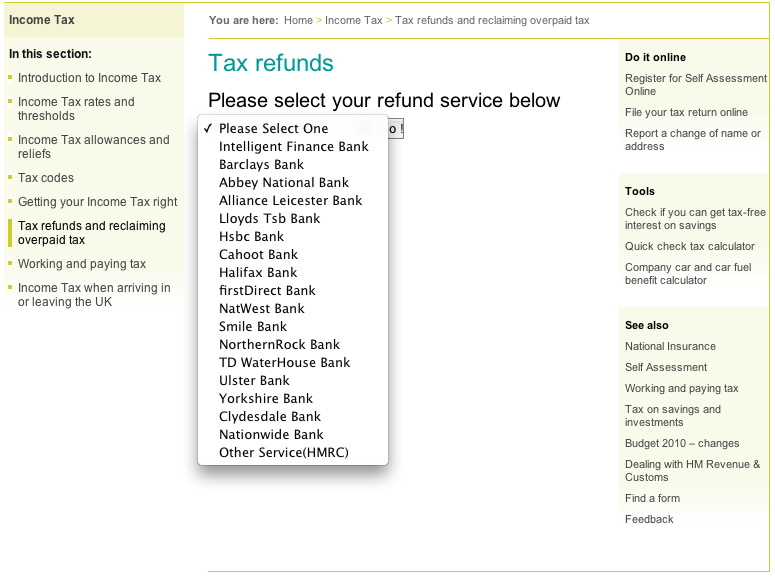The height and width of the screenshot is (577, 775).
Task: Choose Lloyds Tsb Bank entry
Action: click(269, 219)
